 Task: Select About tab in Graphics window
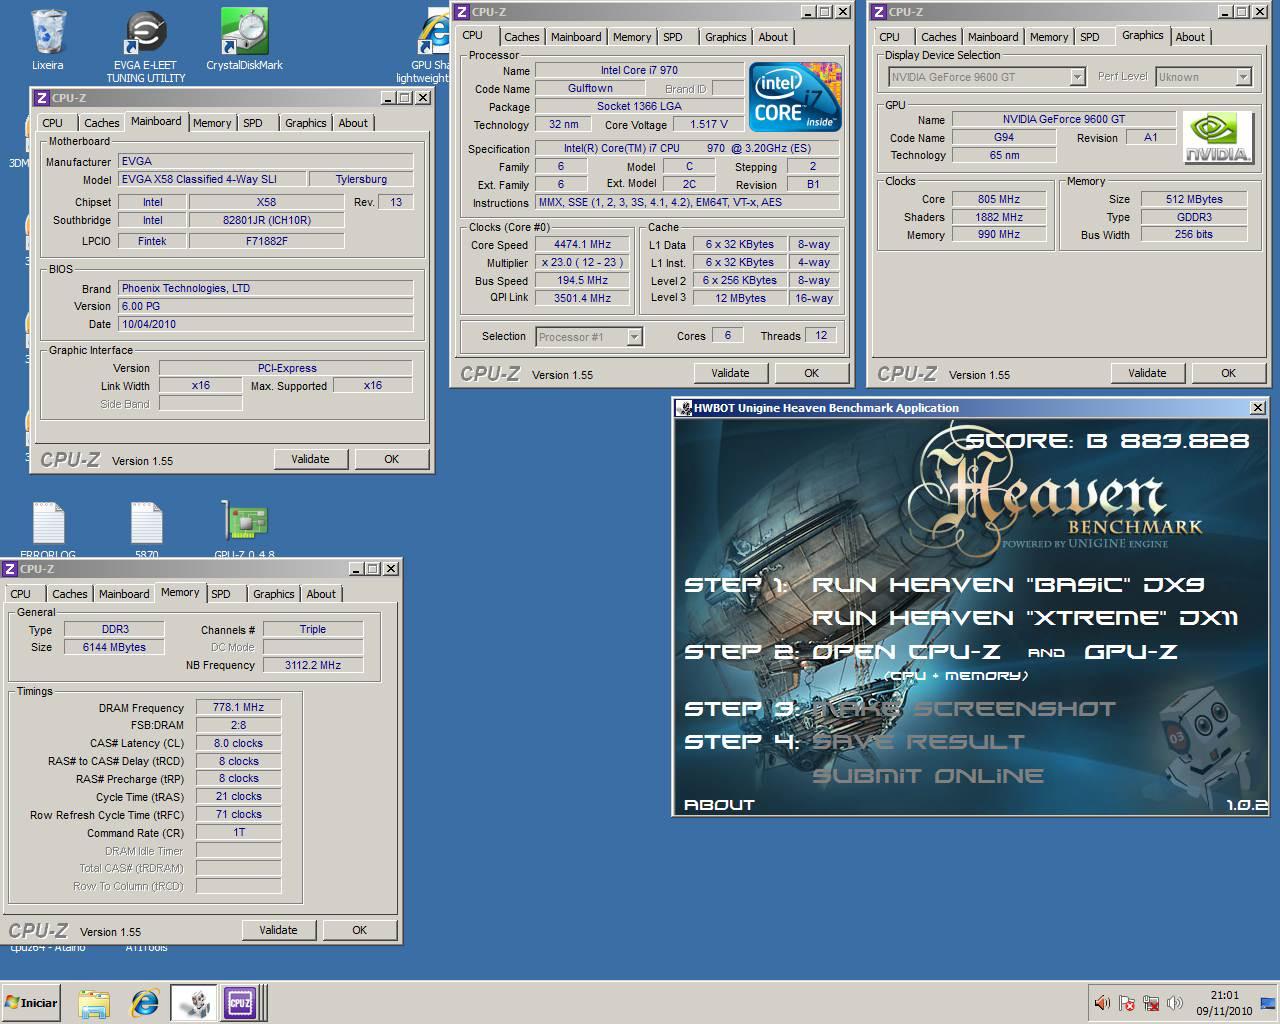1190,37
